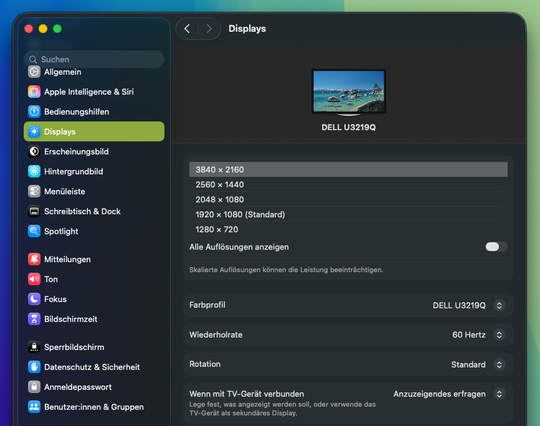The height and width of the screenshot is (426, 540).
Task: Open Mitteilungen settings pane
Action: point(94,259)
